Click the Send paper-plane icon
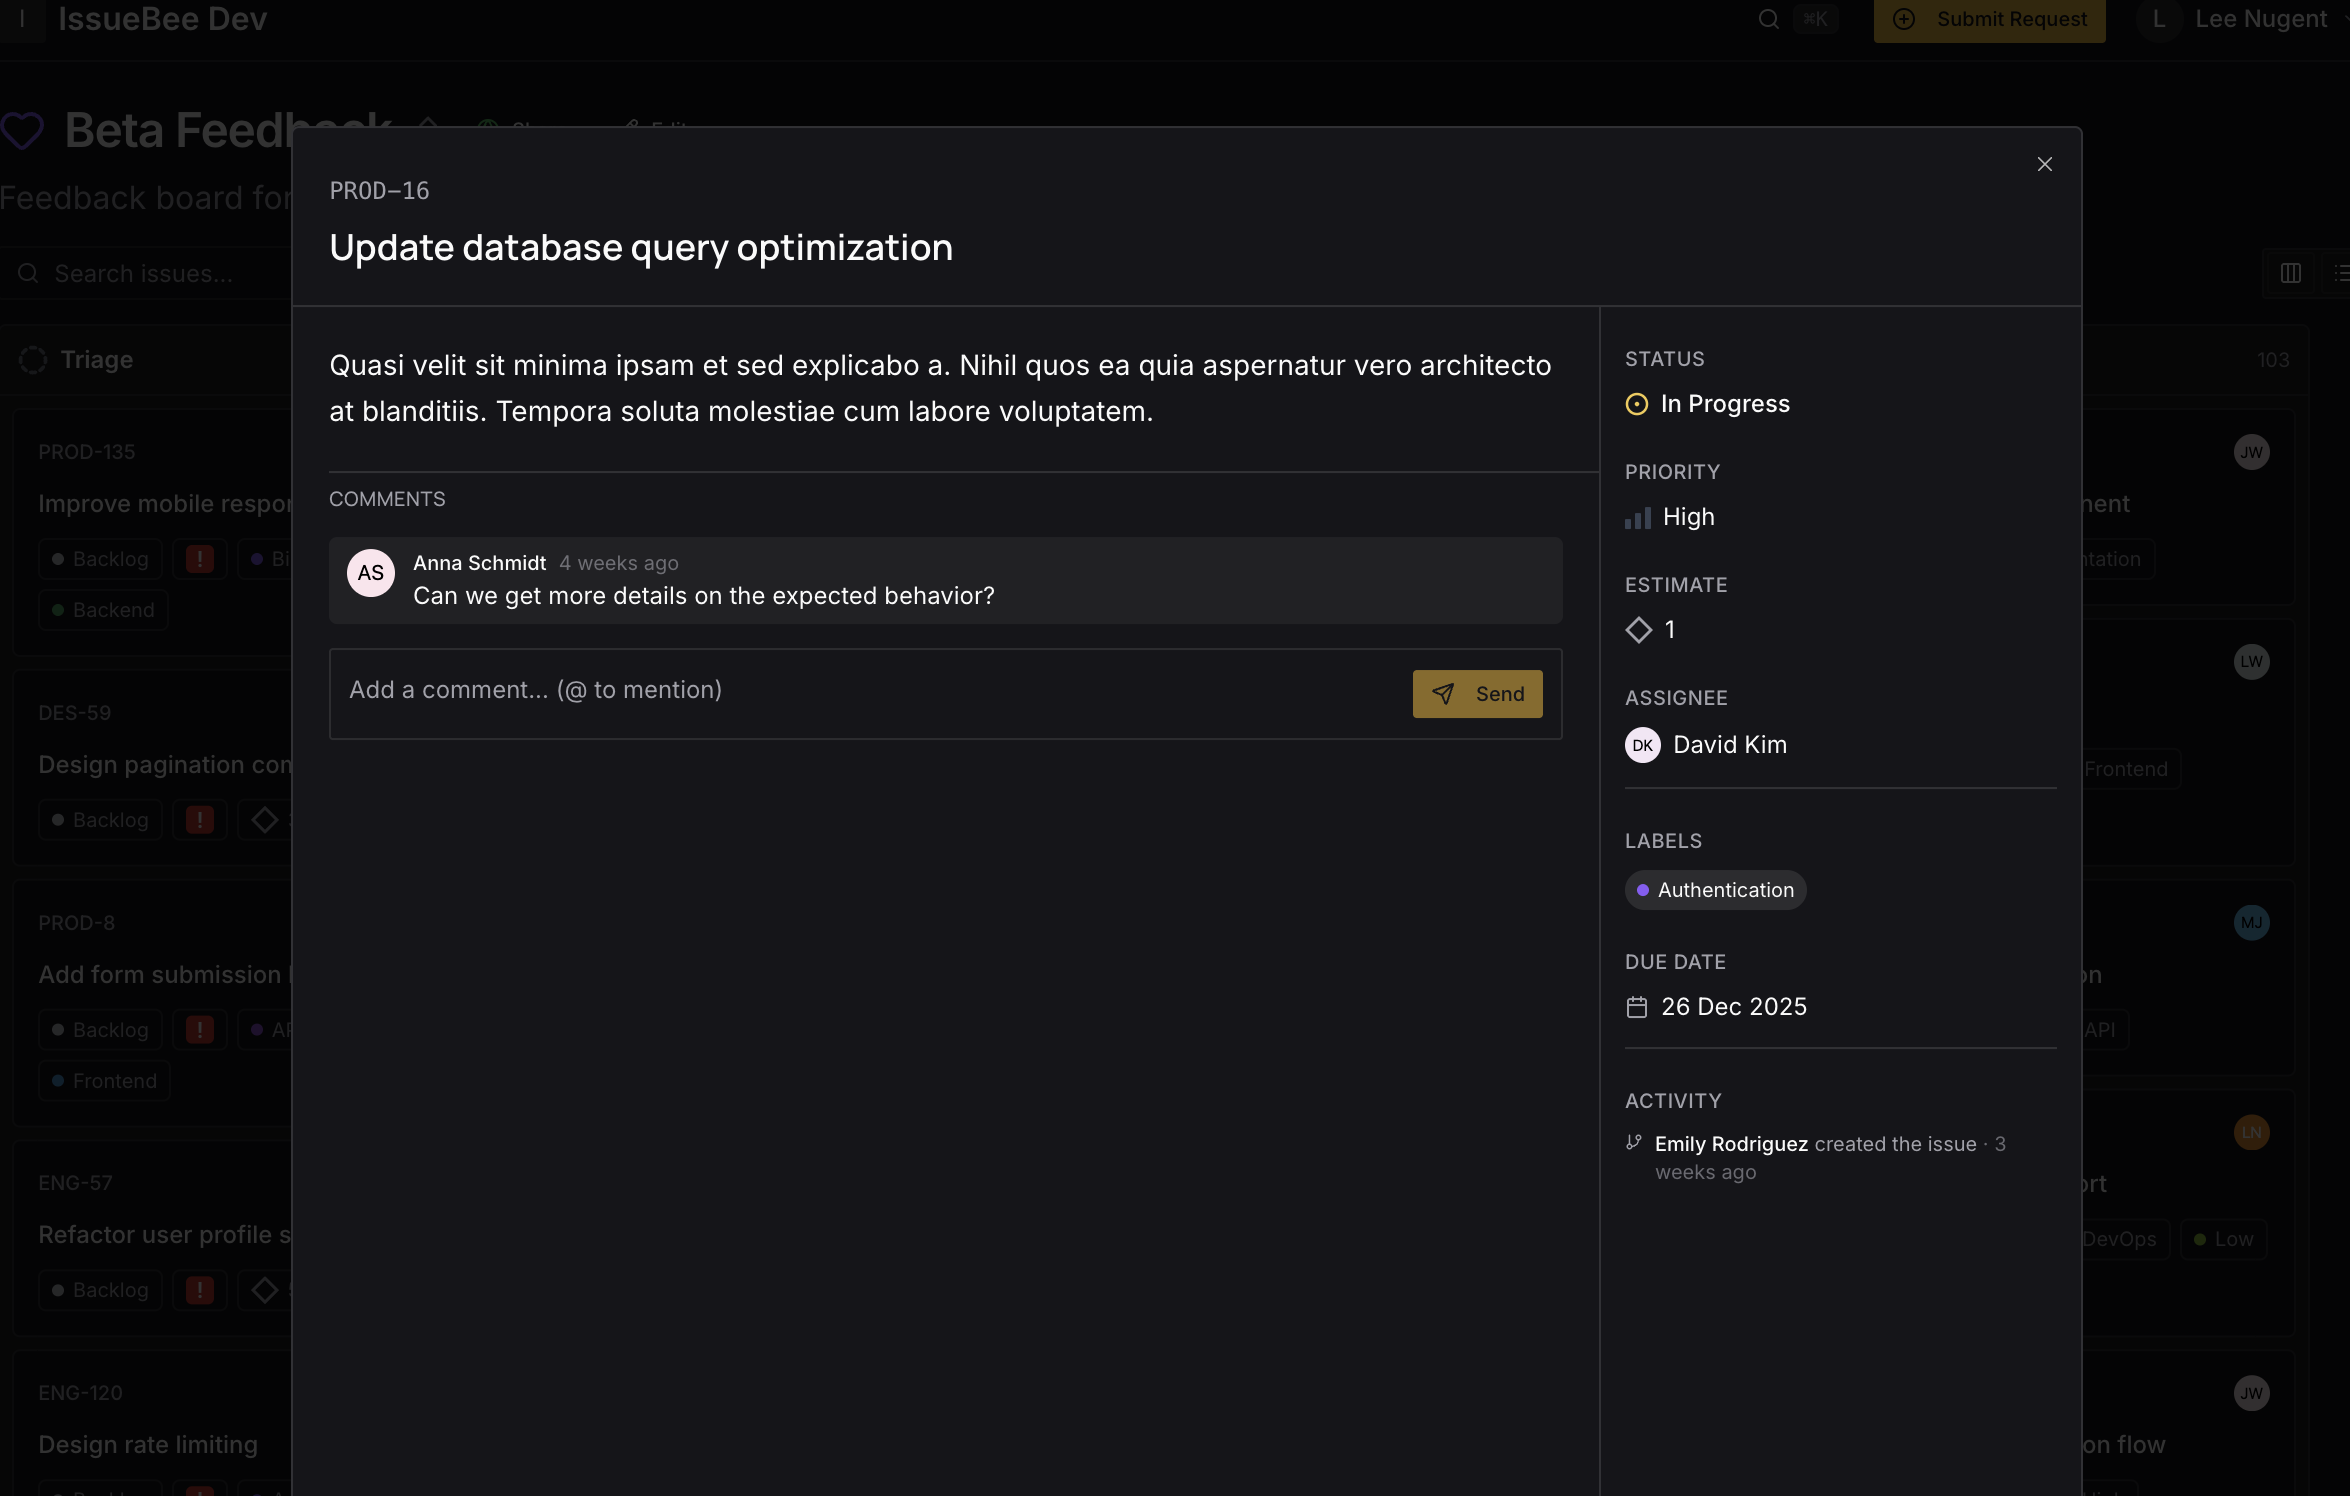 click(x=1444, y=693)
